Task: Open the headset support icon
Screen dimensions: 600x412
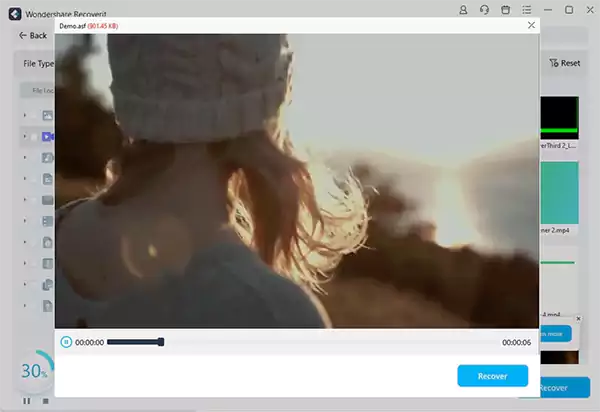Action: click(484, 10)
